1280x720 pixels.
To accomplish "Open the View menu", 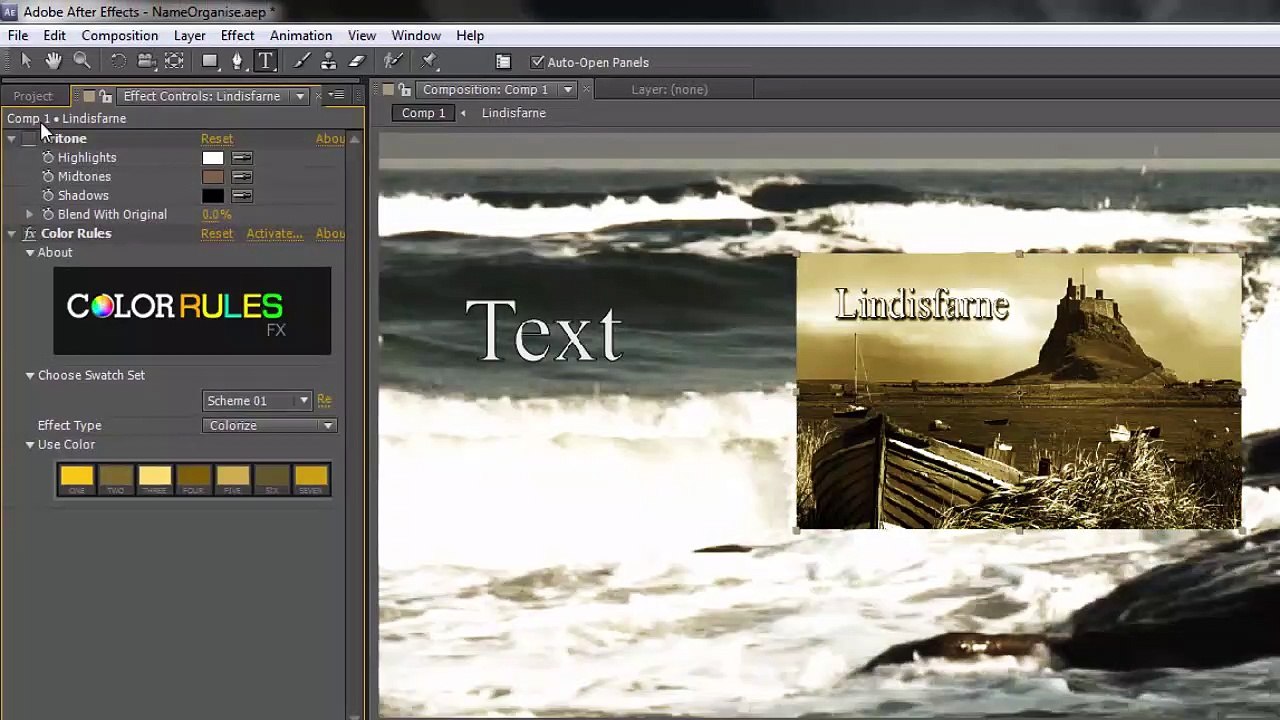I will [362, 35].
